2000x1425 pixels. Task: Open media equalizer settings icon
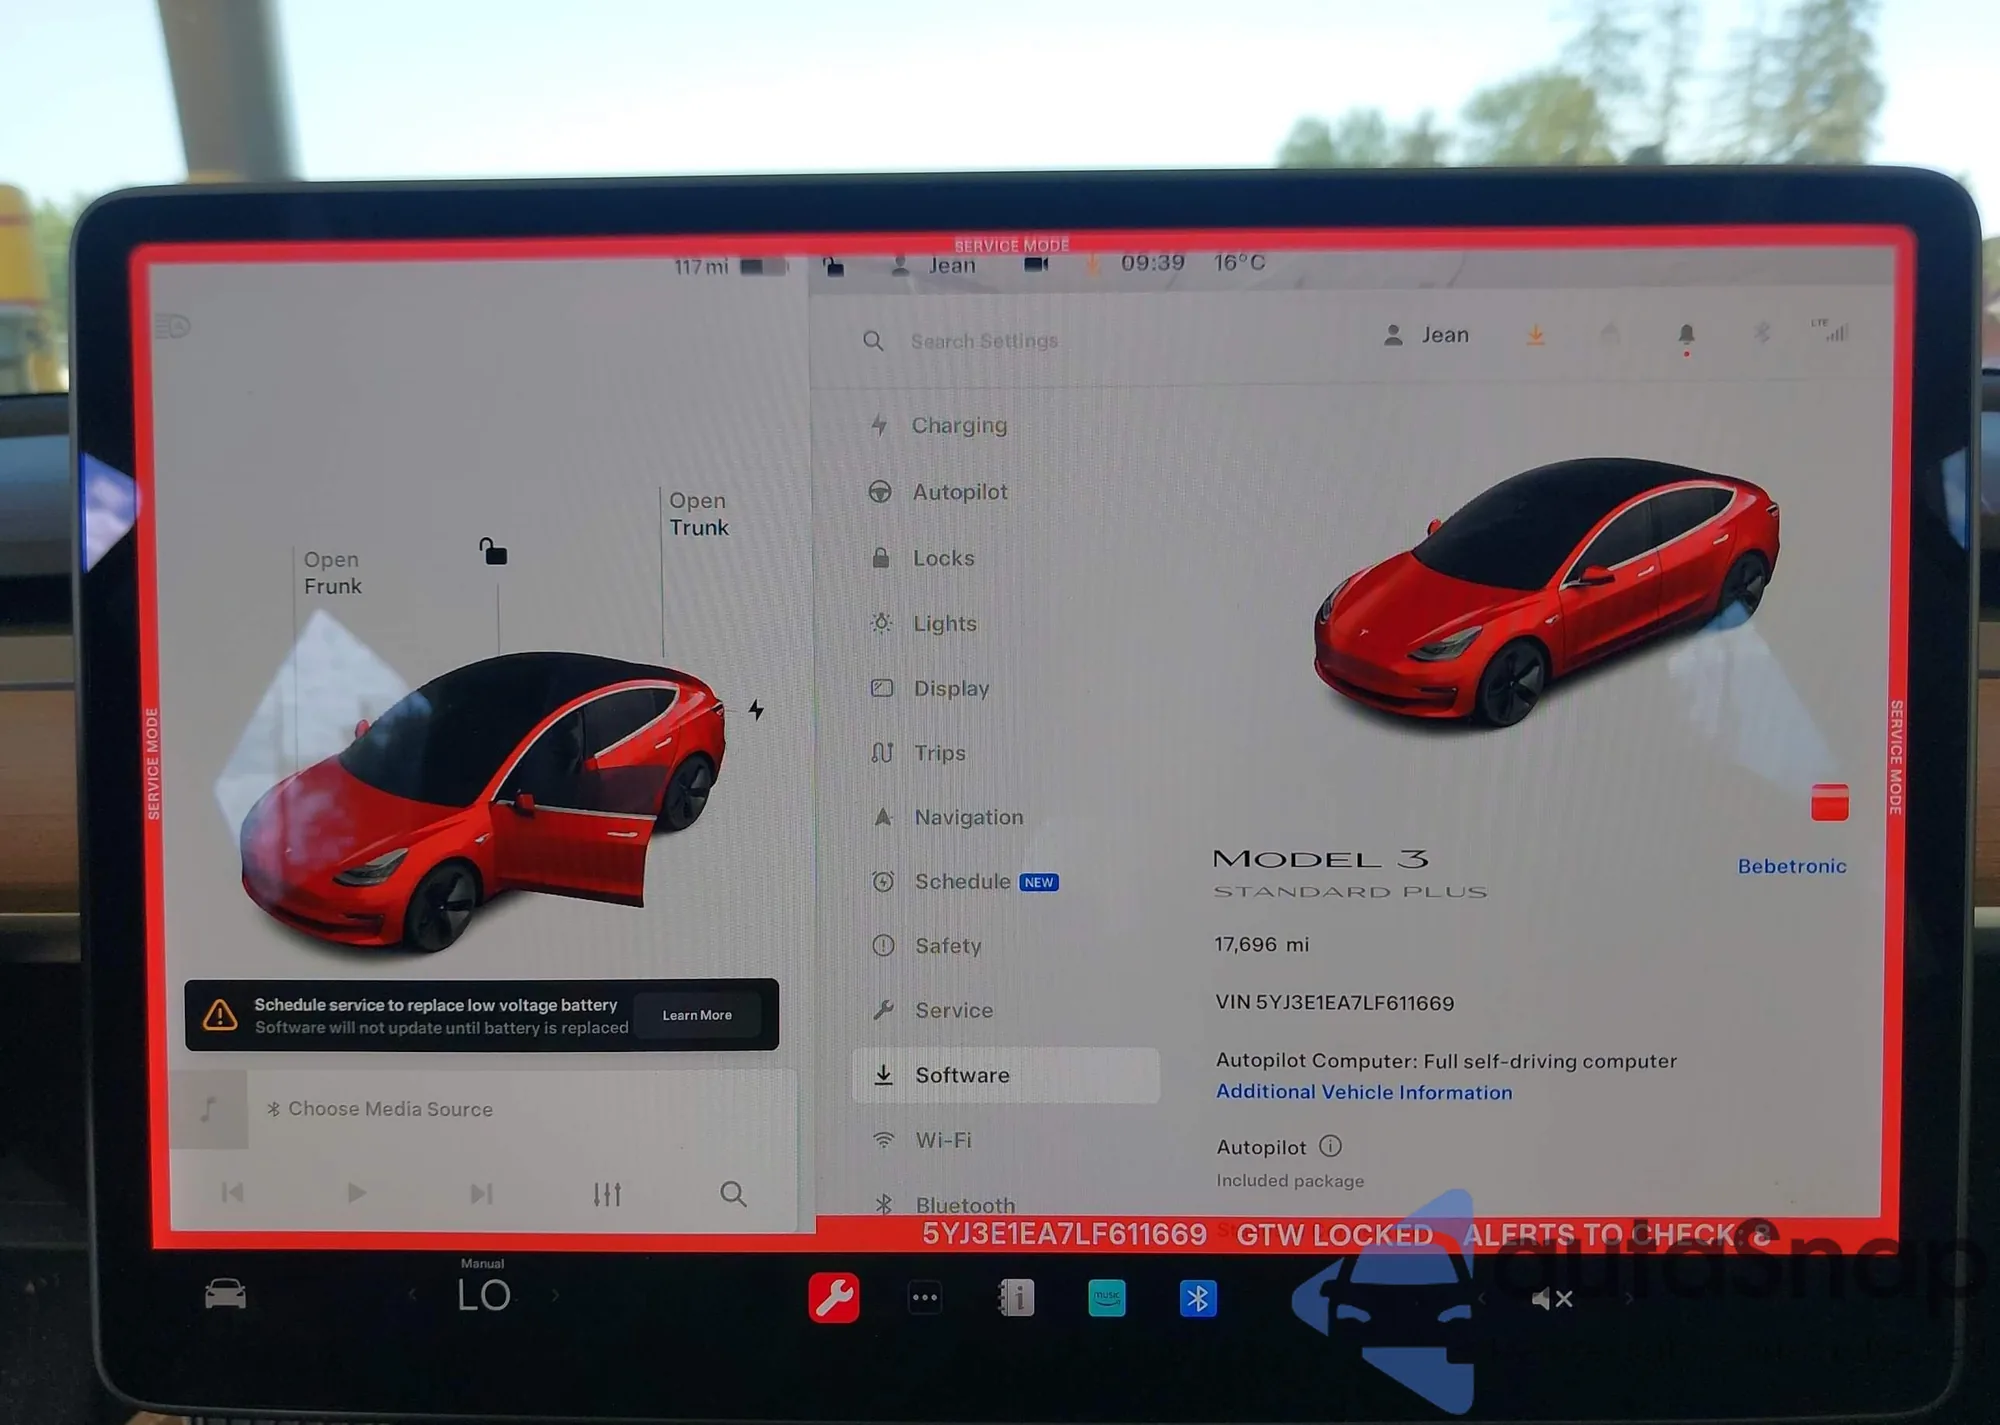(607, 1194)
